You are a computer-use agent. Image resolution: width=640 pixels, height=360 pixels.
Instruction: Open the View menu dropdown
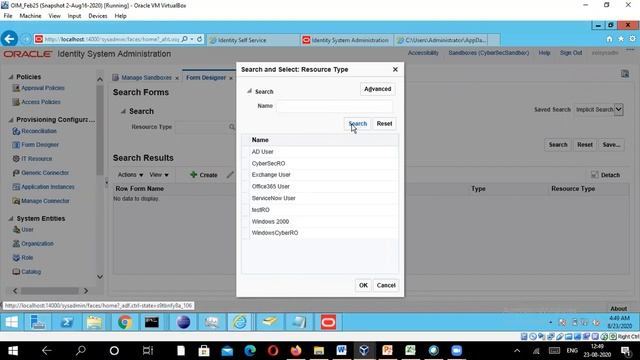point(159,175)
